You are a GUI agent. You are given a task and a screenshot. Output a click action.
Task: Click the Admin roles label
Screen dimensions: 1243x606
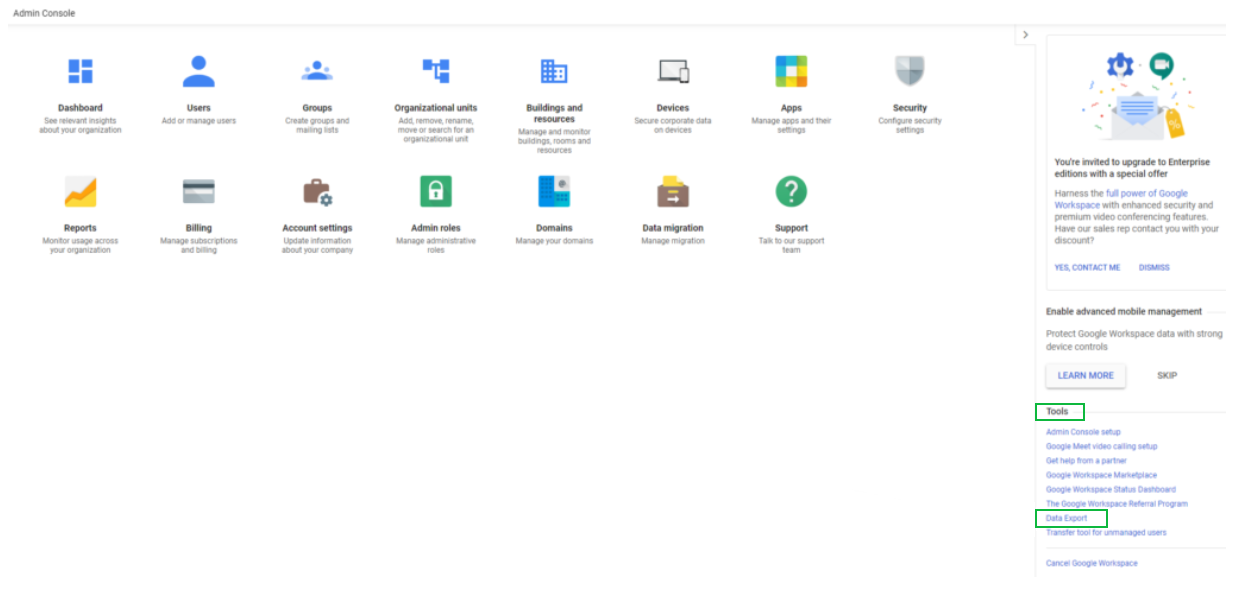click(436, 228)
